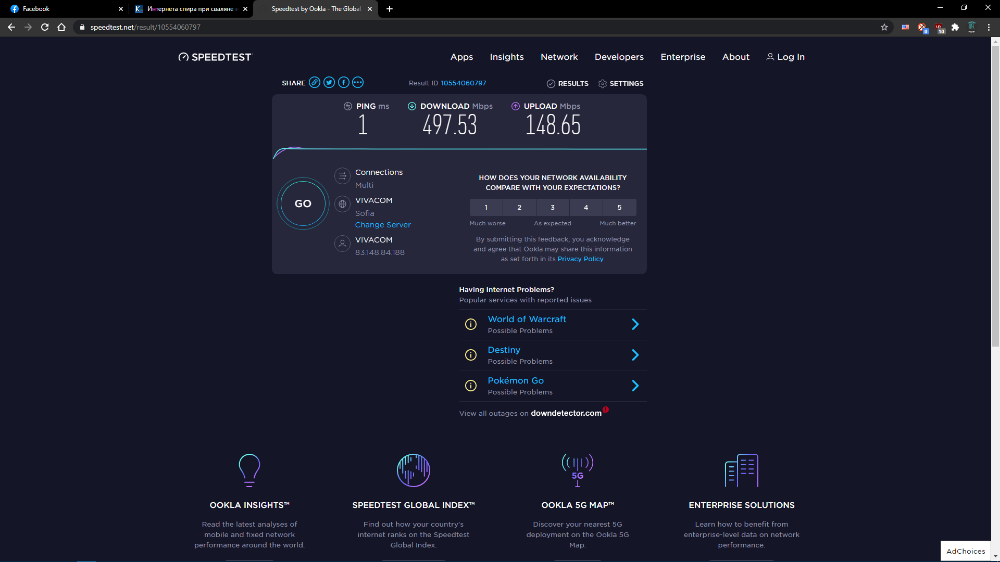Start test with GO button
This screenshot has height=562, width=1000.
[303, 203]
